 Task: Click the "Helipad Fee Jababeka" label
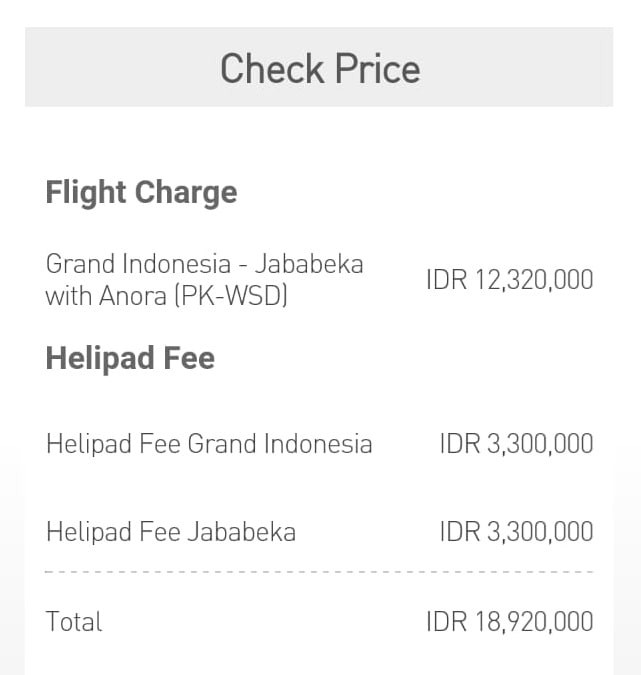coord(171,531)
